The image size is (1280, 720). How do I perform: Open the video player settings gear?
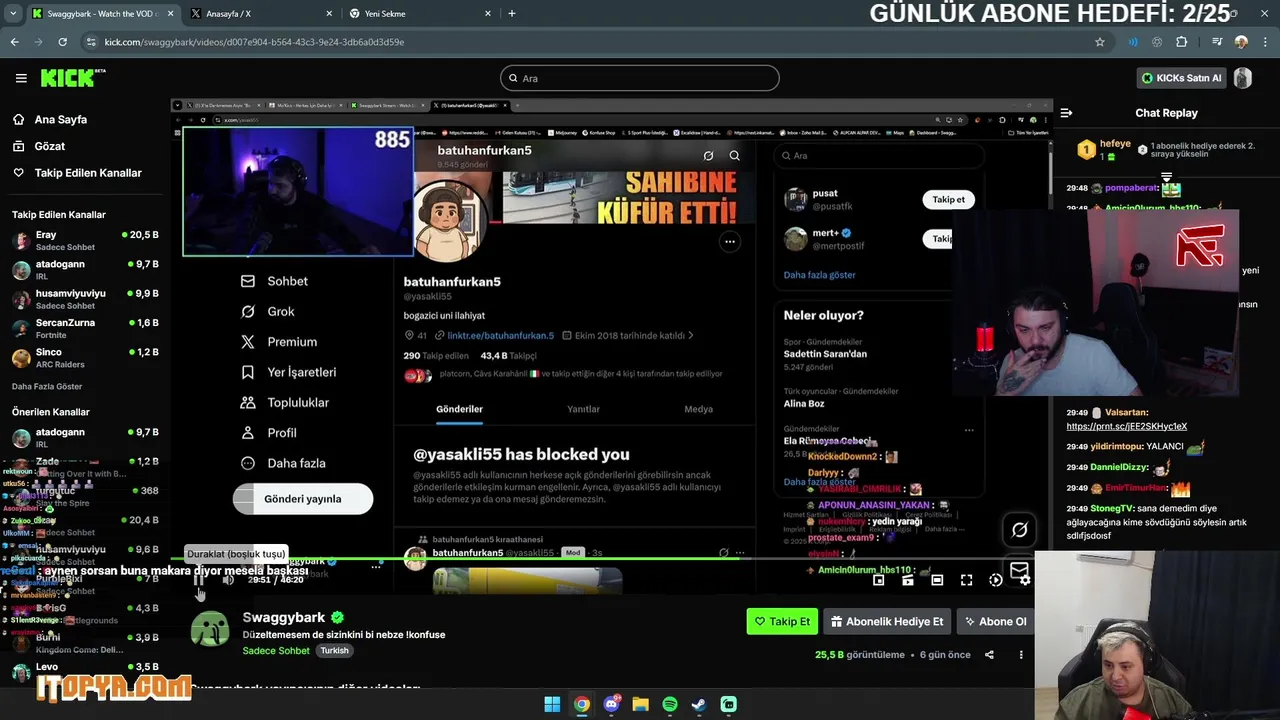[1025, 580]
